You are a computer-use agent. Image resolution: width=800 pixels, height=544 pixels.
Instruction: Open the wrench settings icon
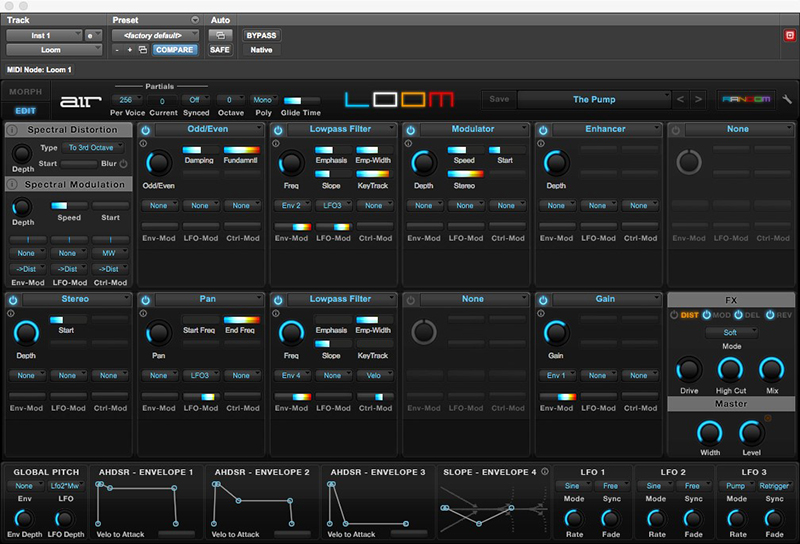pos(787,99)
